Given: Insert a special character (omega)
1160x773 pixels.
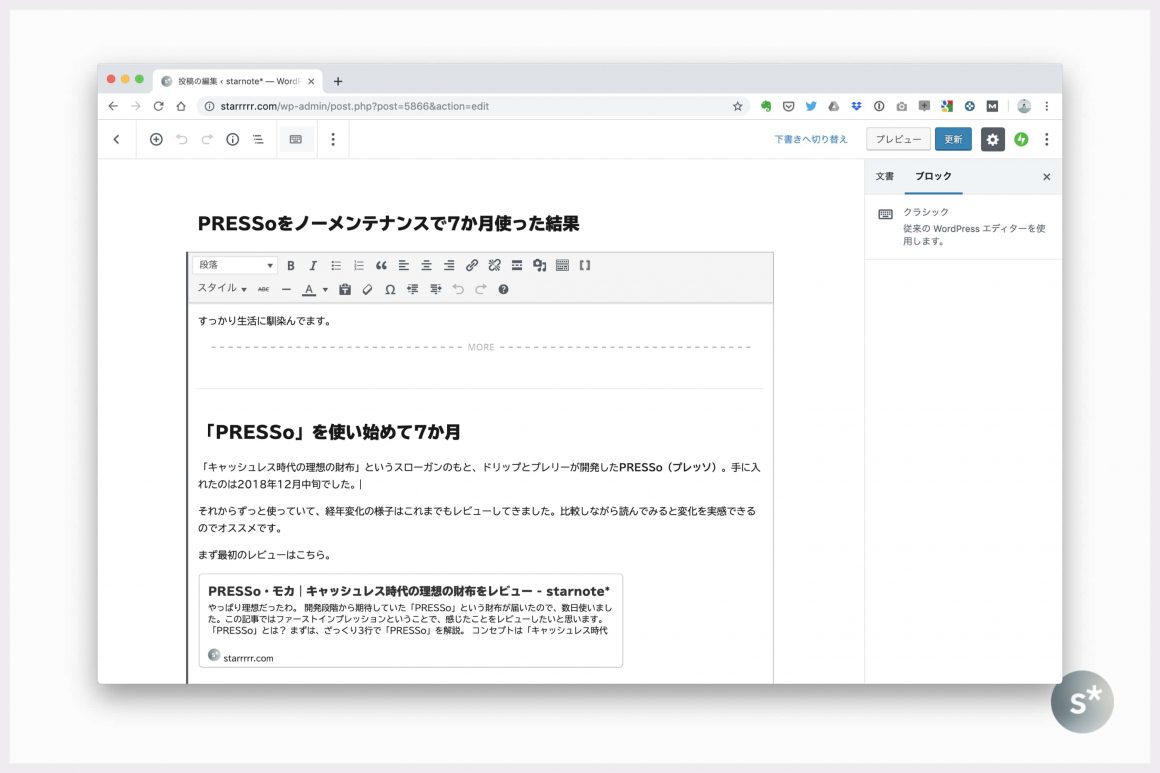Looking at the screenshot, I should pos(390,290).
